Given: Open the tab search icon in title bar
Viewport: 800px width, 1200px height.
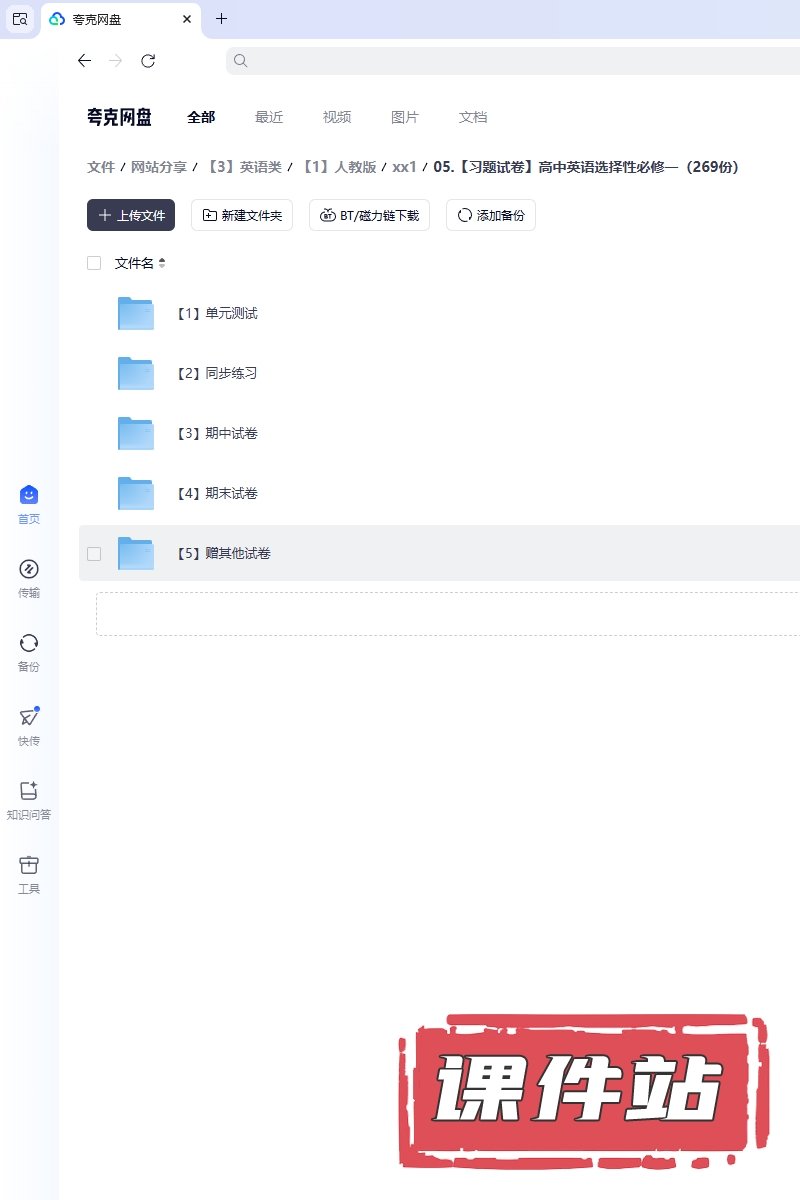Looking at the screenshot, I should click(20, 19).
